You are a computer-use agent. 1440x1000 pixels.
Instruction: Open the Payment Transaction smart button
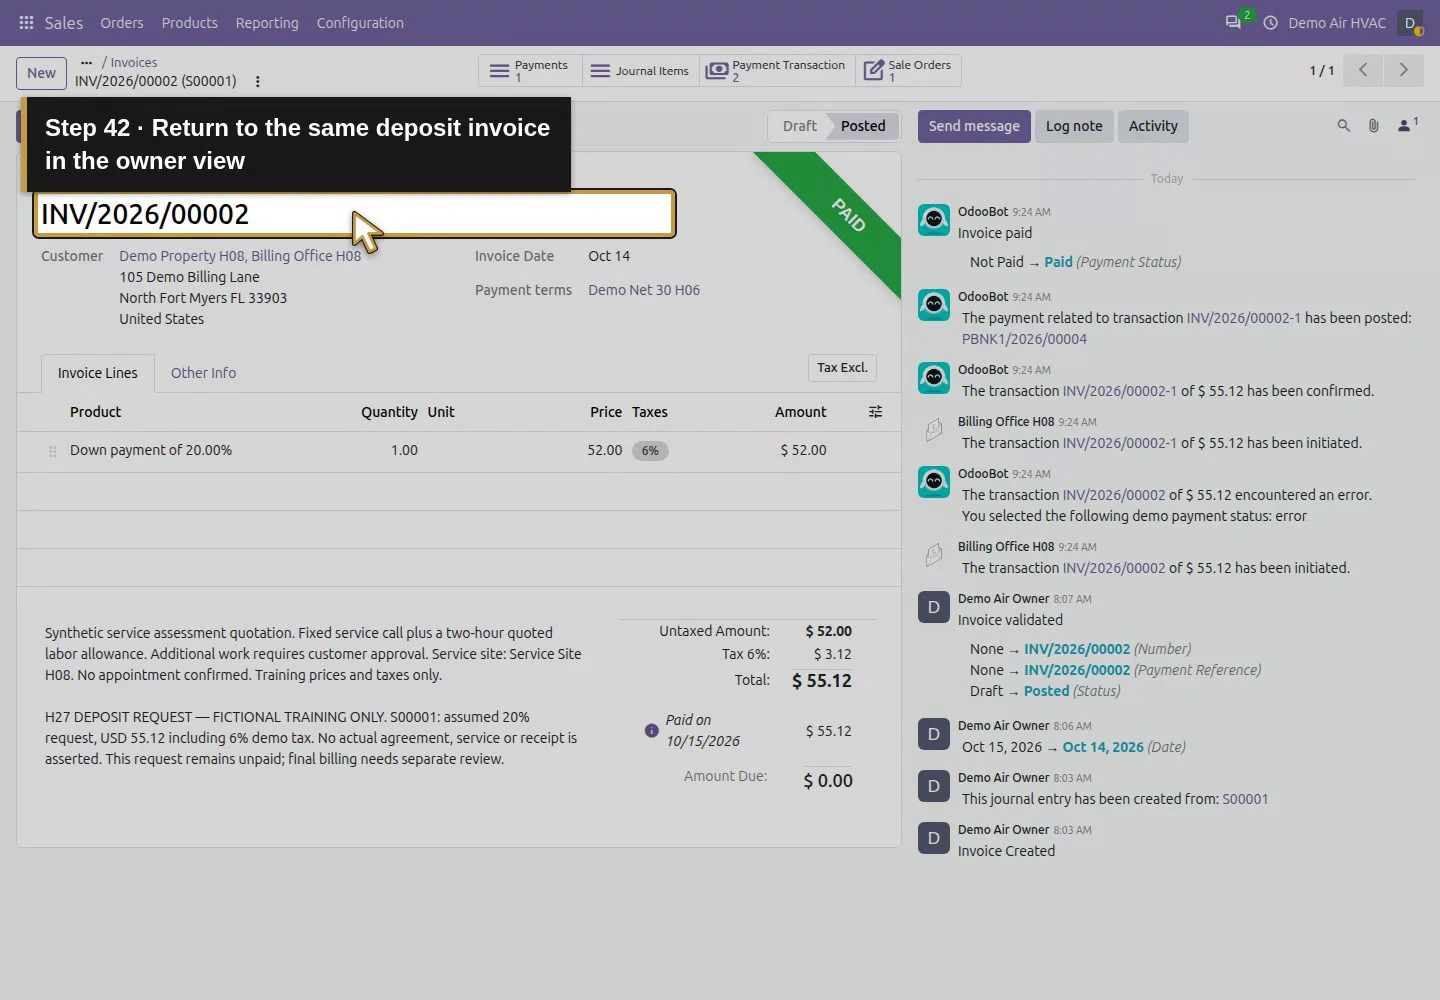click(777, 71)
